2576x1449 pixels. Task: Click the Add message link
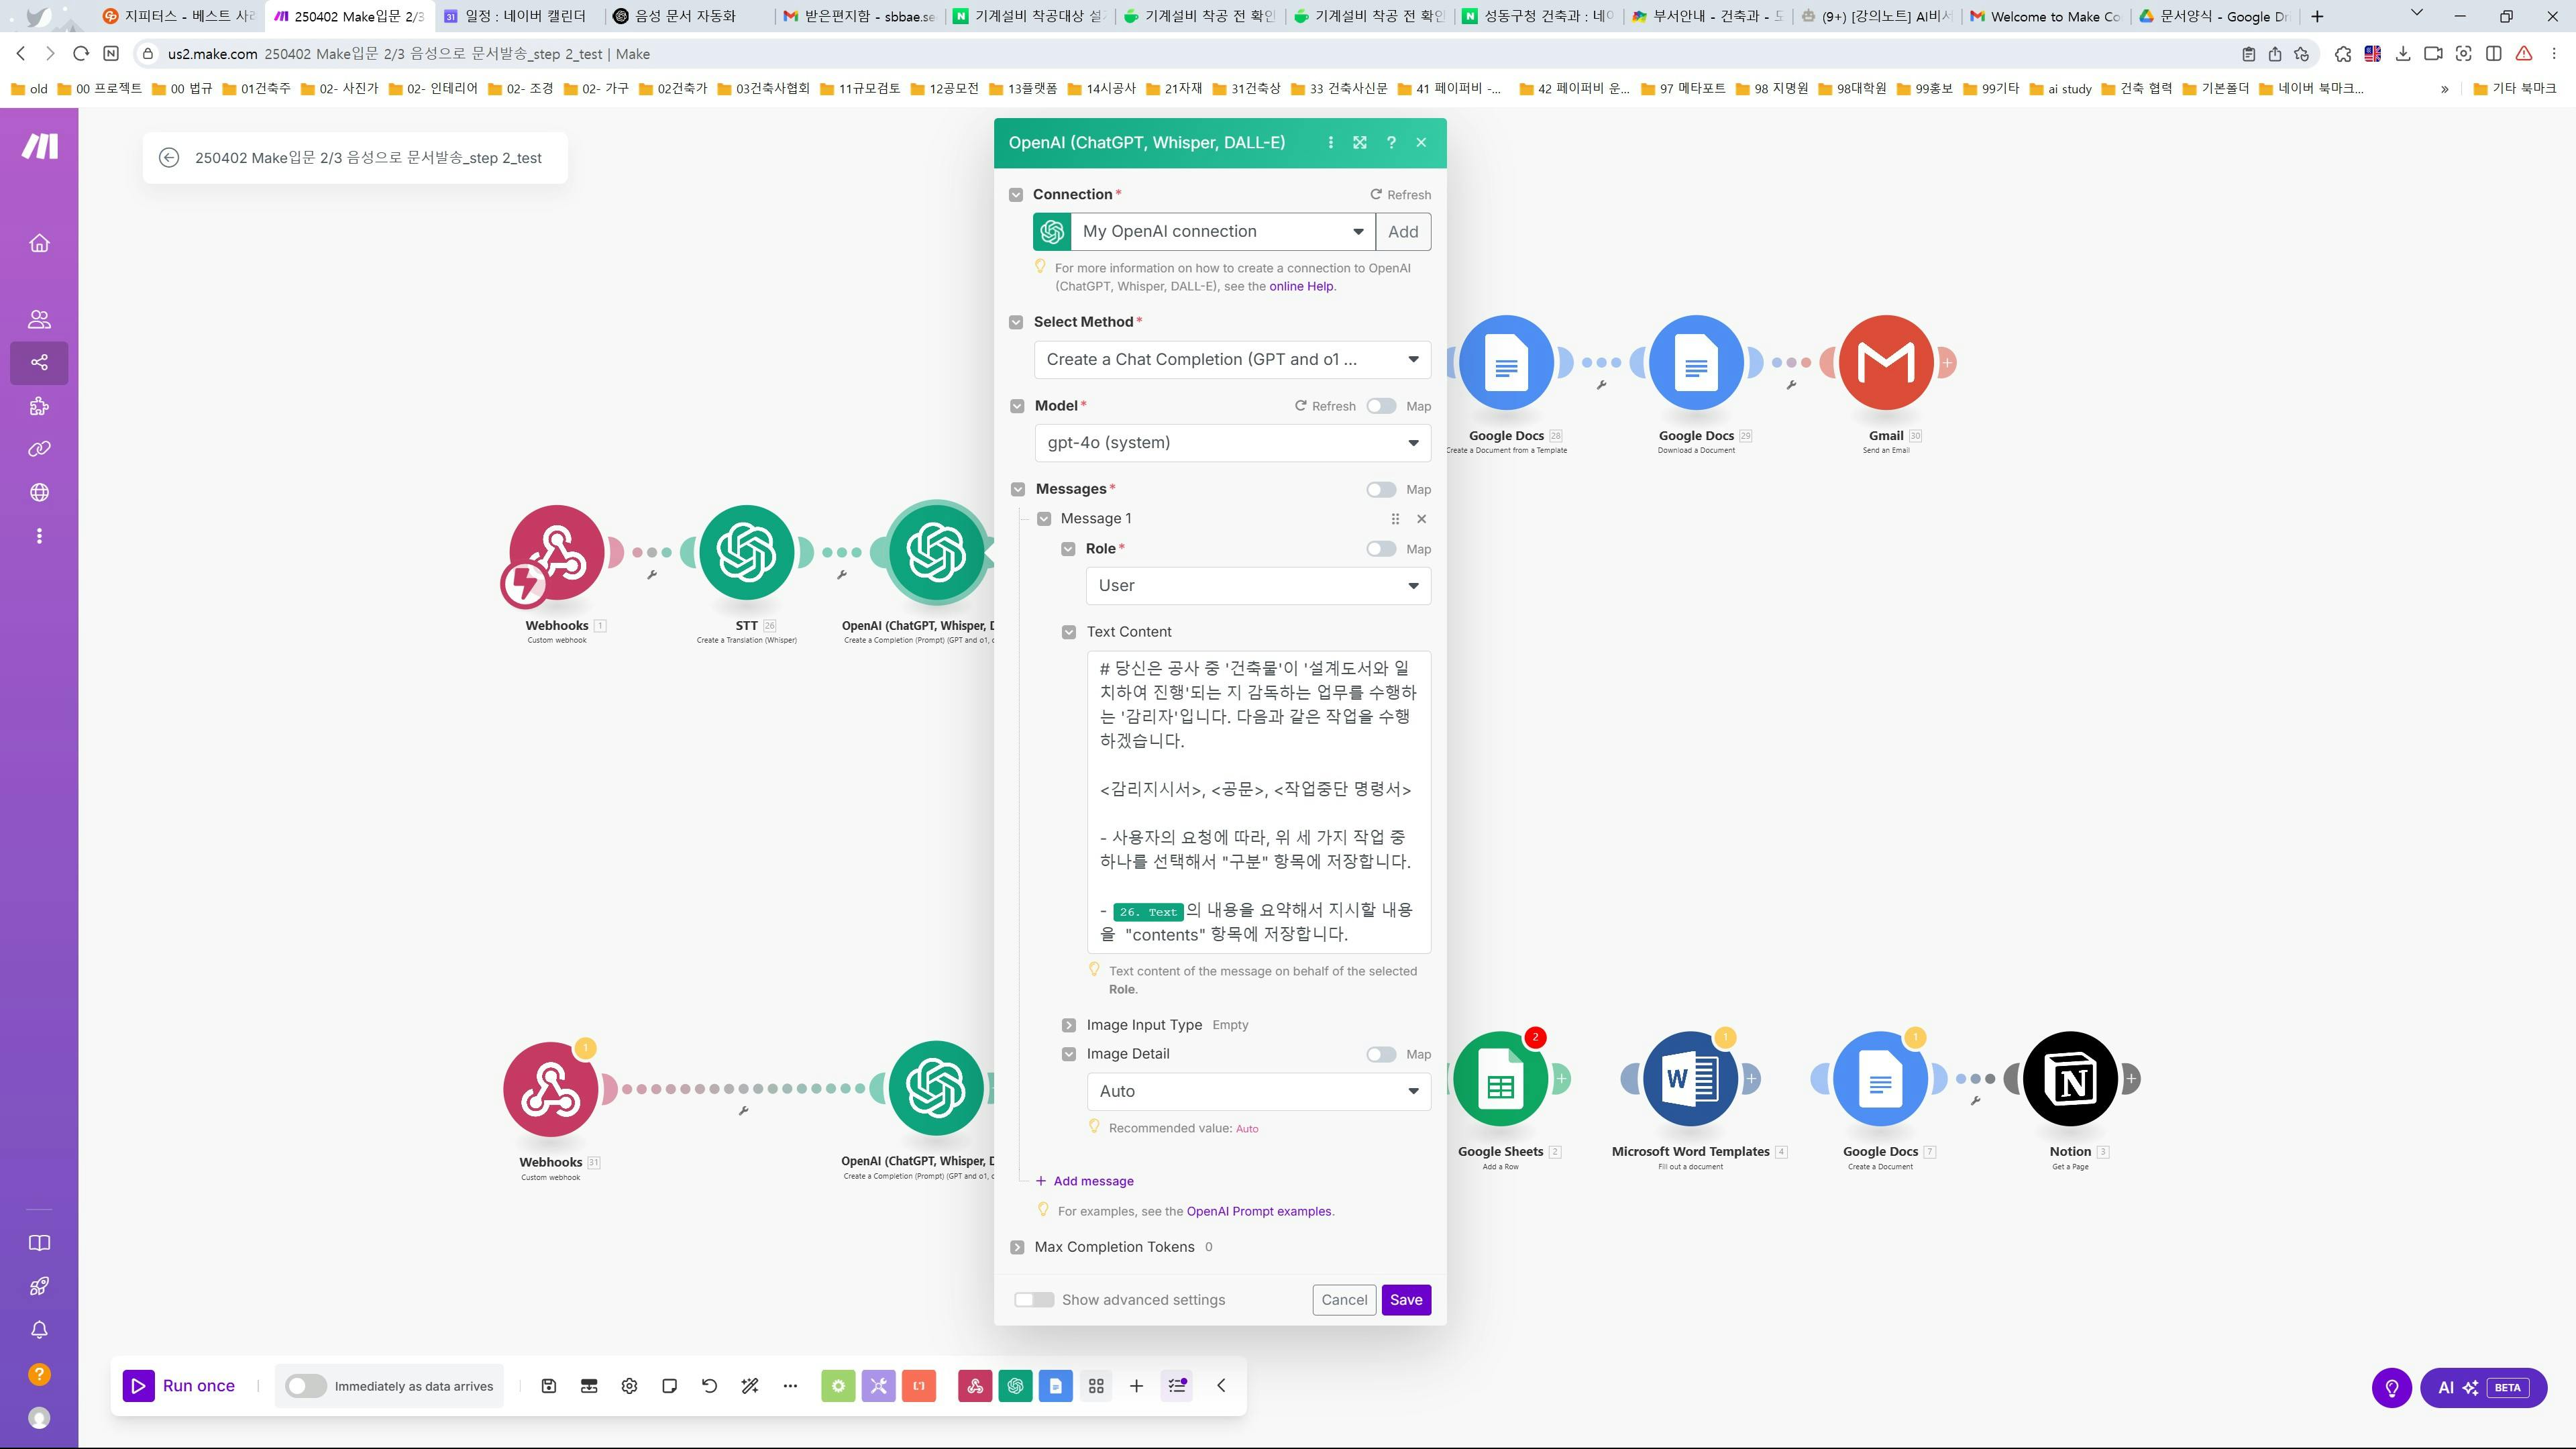point(1092,1181)
